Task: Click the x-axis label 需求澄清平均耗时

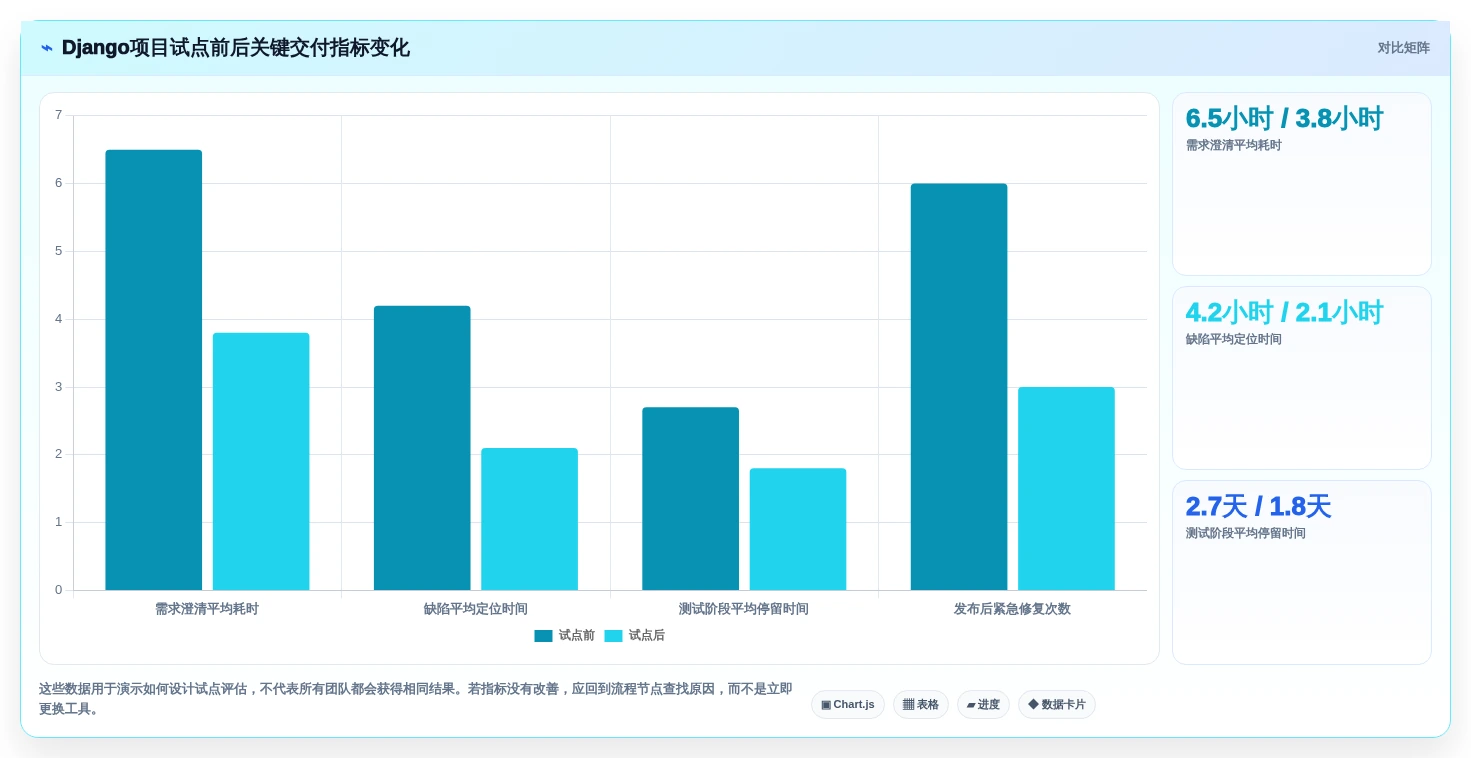Action: (207, 609)
